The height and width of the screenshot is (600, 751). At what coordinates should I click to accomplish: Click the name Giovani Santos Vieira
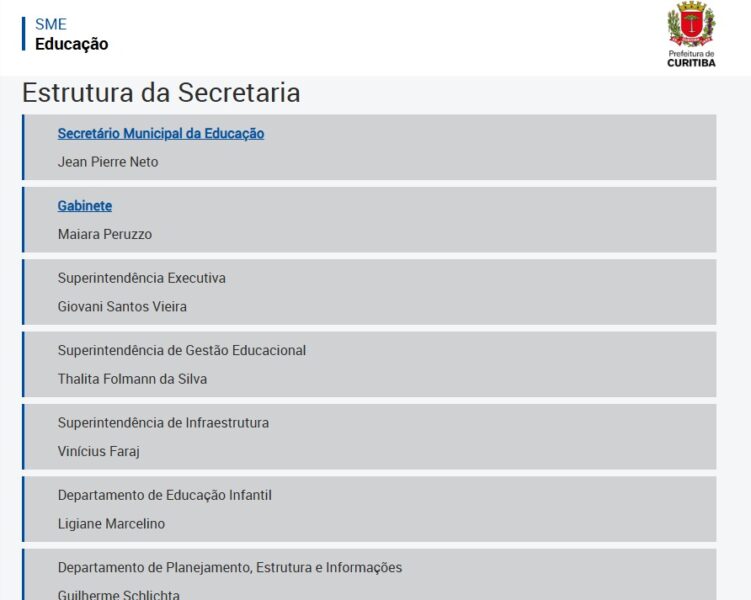tap(122, 307)
